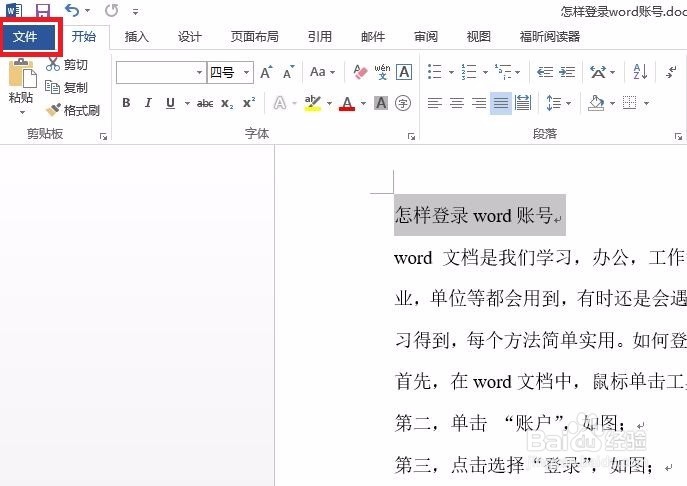The image size is (687, 486).
Task: Click into the font name box
Action: [155, 72]
